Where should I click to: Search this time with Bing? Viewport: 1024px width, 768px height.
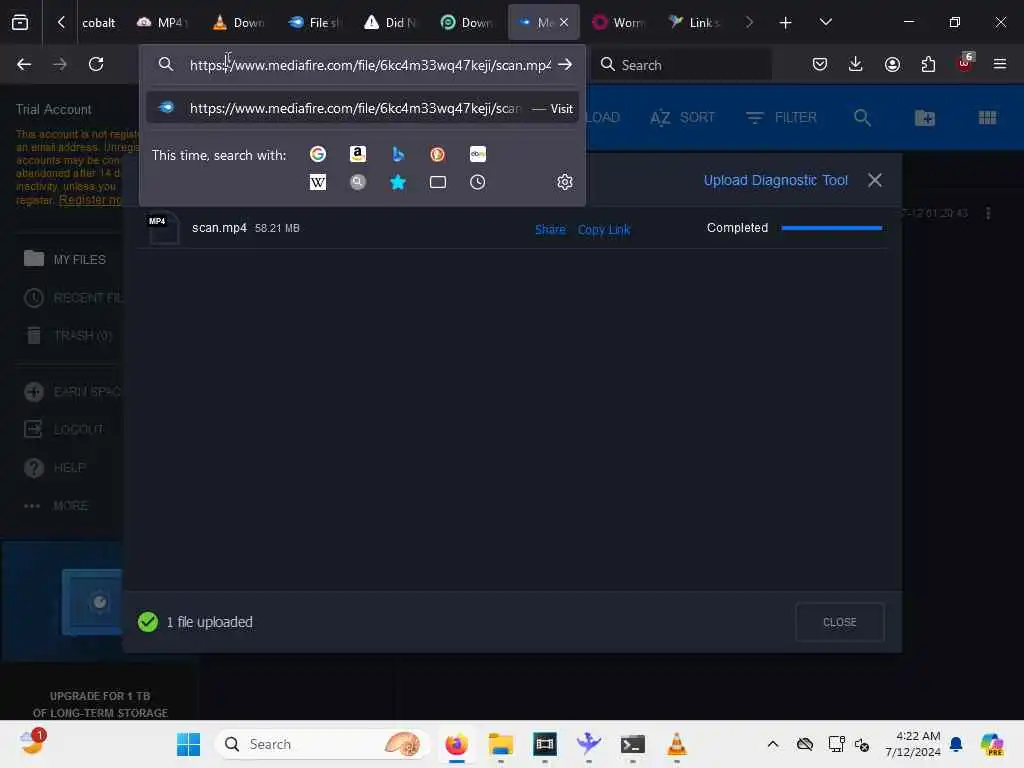pos(398,154)
